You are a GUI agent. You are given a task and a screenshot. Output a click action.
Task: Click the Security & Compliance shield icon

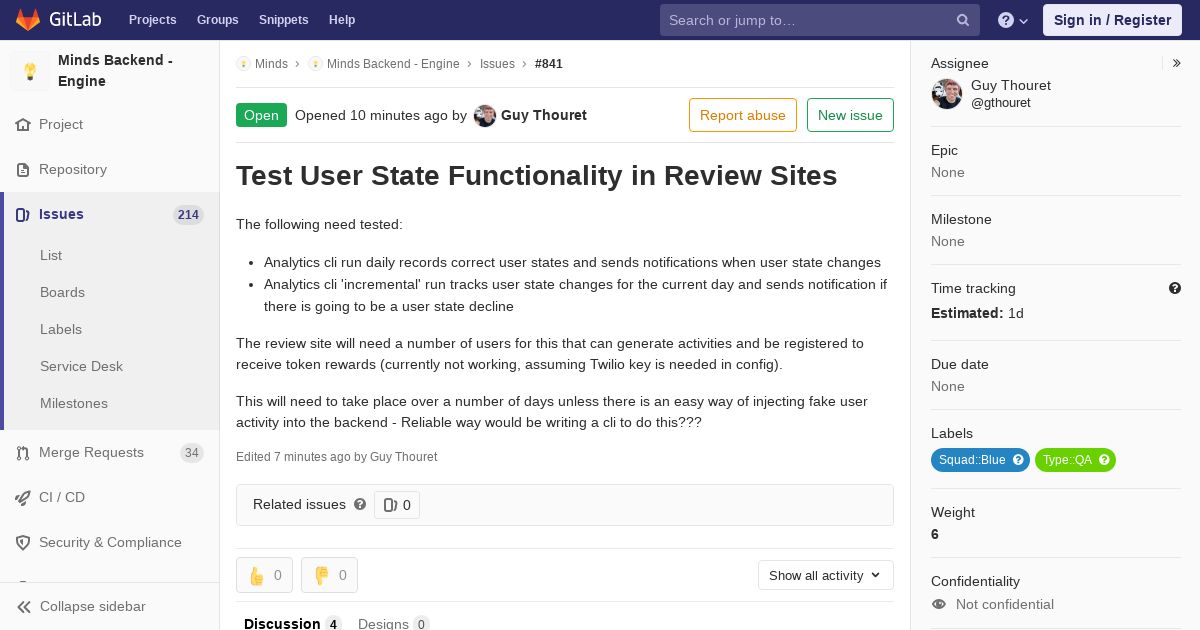coord(23,543)
